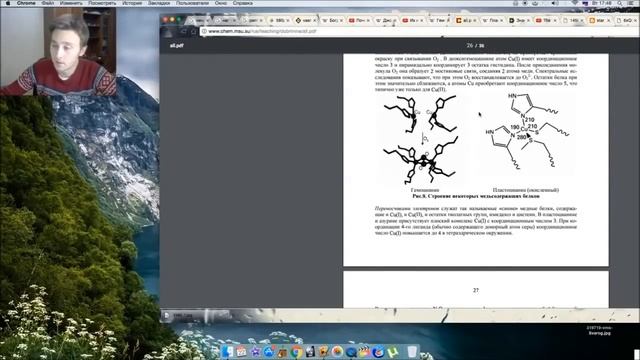Open the Пользователи menu
Screen dimensions: 640x360
click(192, 3)
